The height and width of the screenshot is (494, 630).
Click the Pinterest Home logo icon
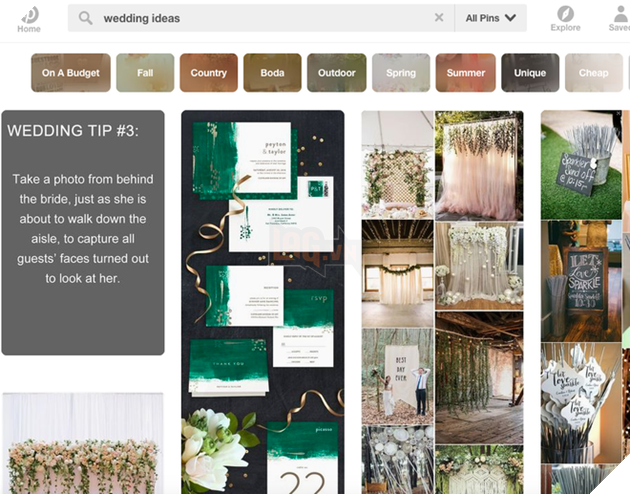click(29, 14)
